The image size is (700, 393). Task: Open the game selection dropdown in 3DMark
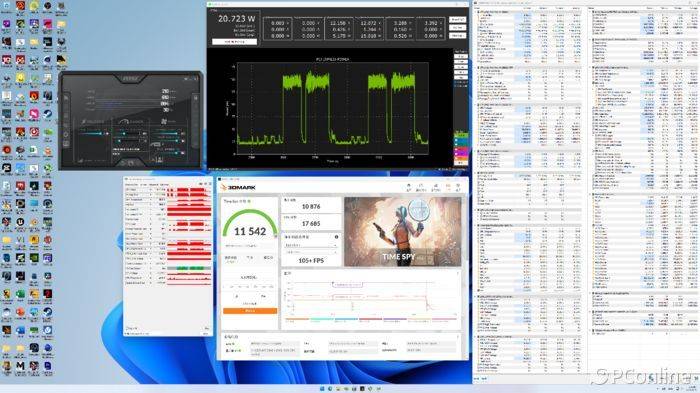(x=311, y=245)
